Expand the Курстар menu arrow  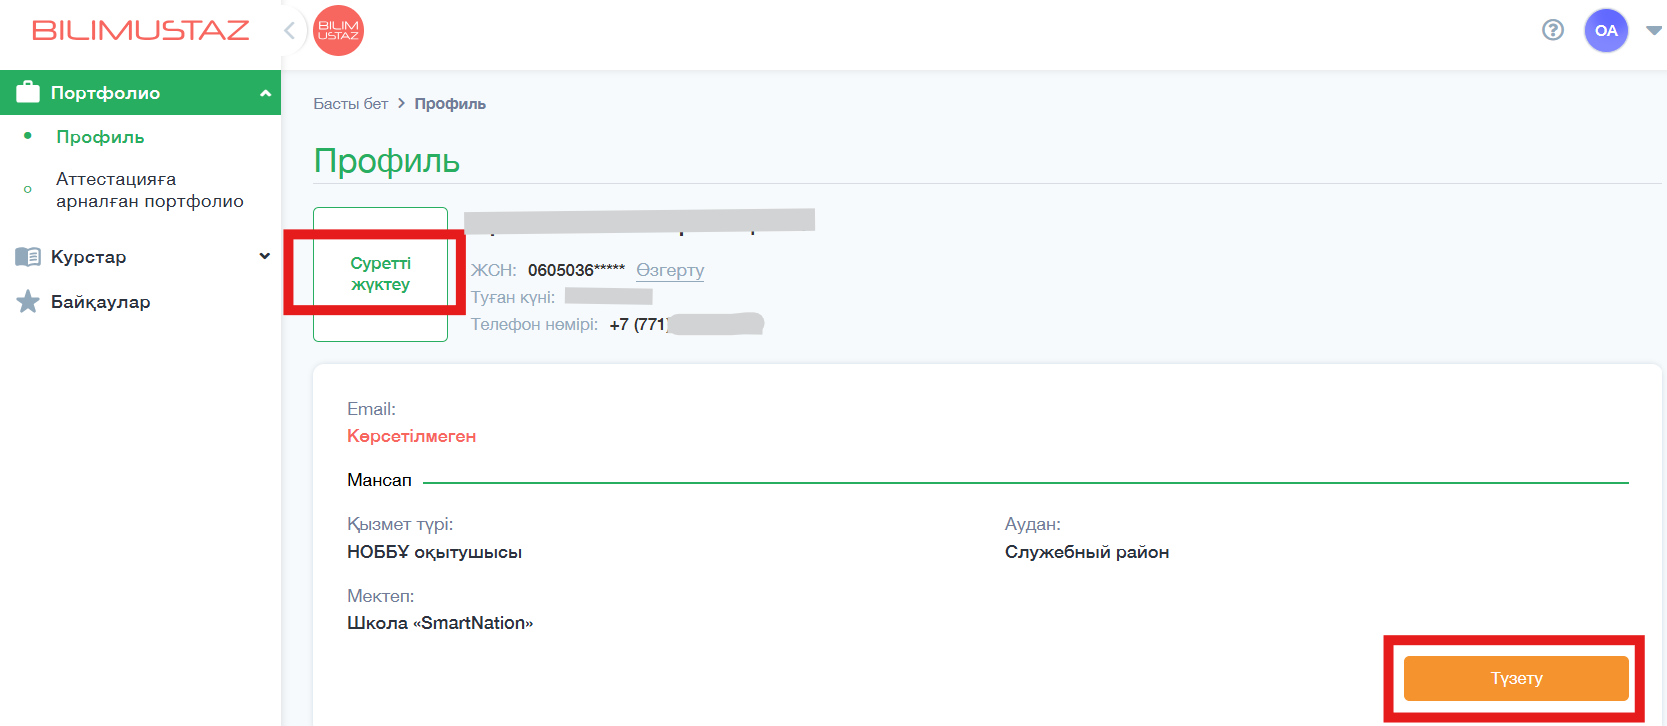click(265, 257)
